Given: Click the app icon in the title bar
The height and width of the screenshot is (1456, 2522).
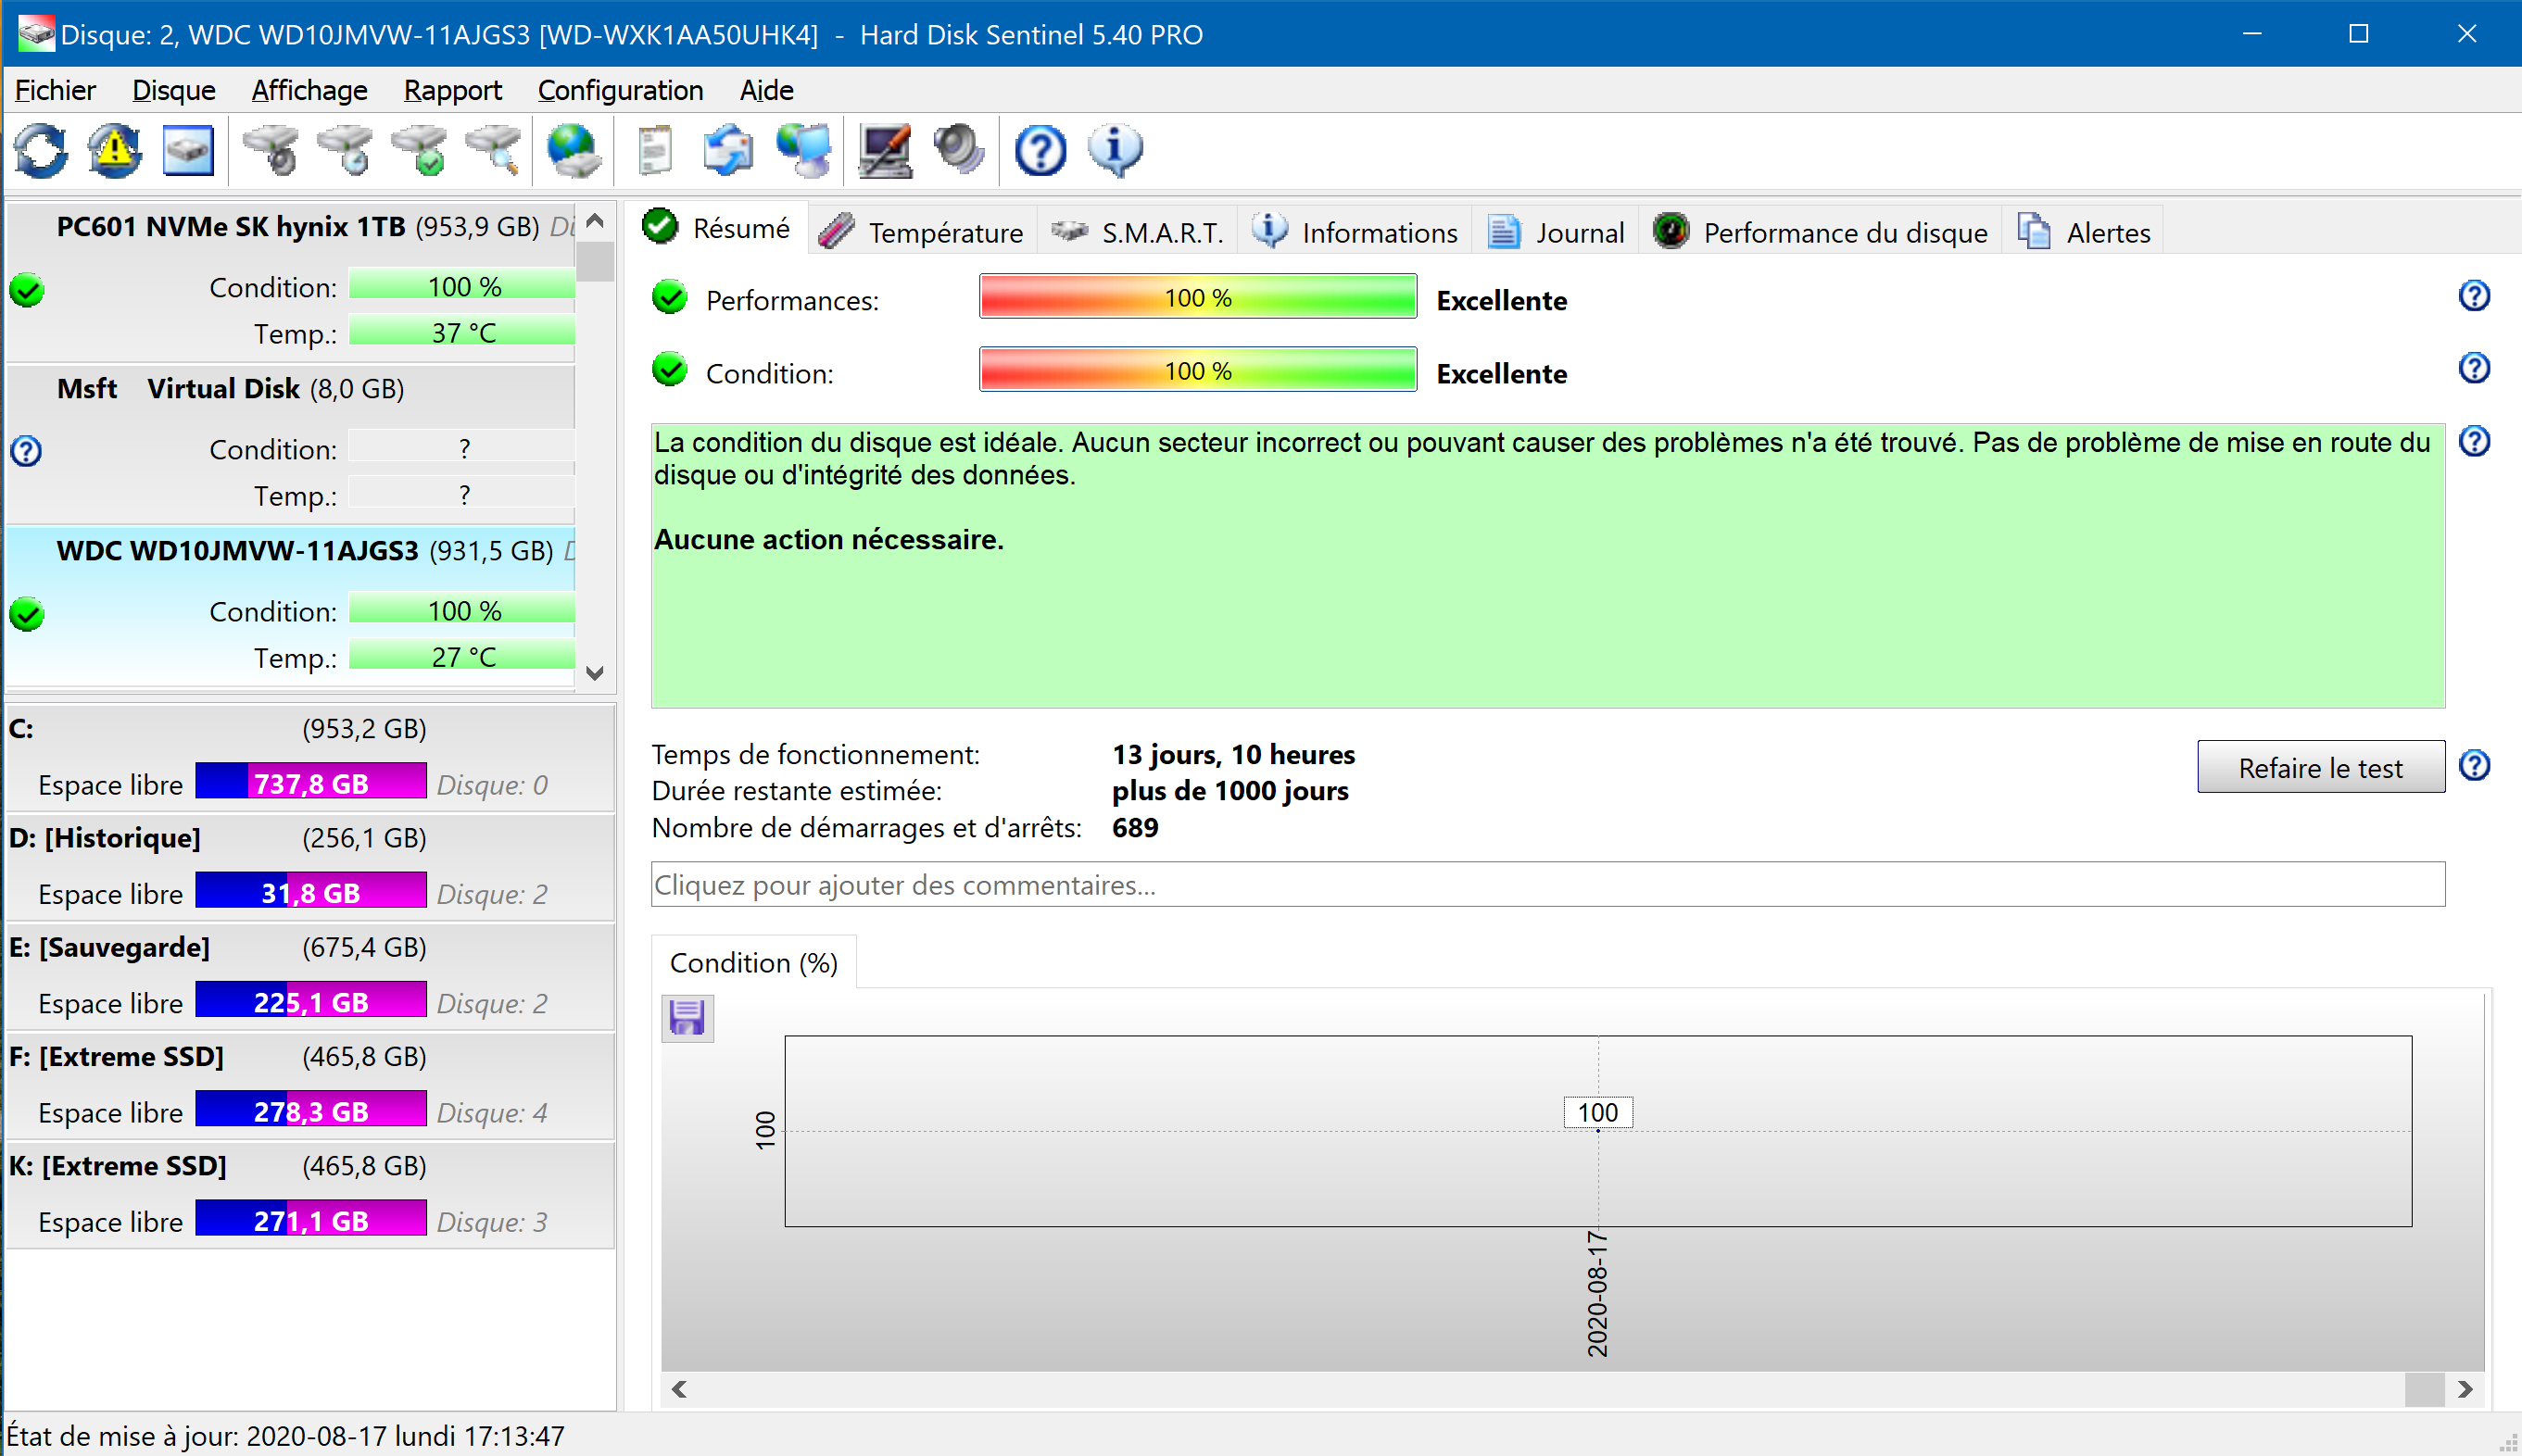Looking at the screenshot, I should (36, 33).
